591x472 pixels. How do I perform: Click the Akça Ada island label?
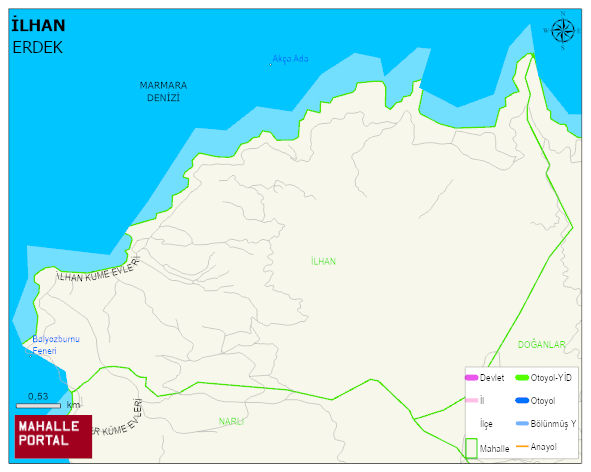click(x=290, y=59)
